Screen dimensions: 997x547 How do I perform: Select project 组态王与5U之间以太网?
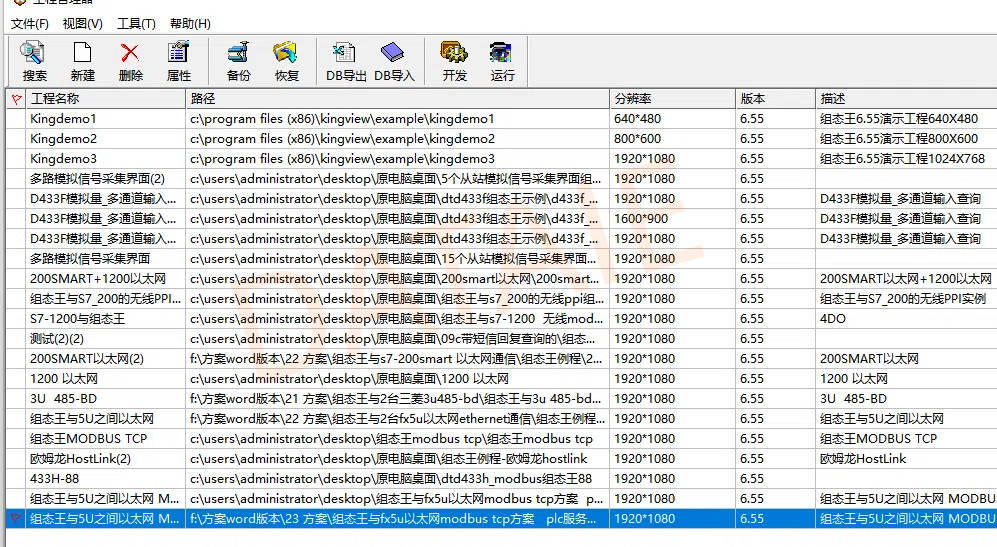92,419
